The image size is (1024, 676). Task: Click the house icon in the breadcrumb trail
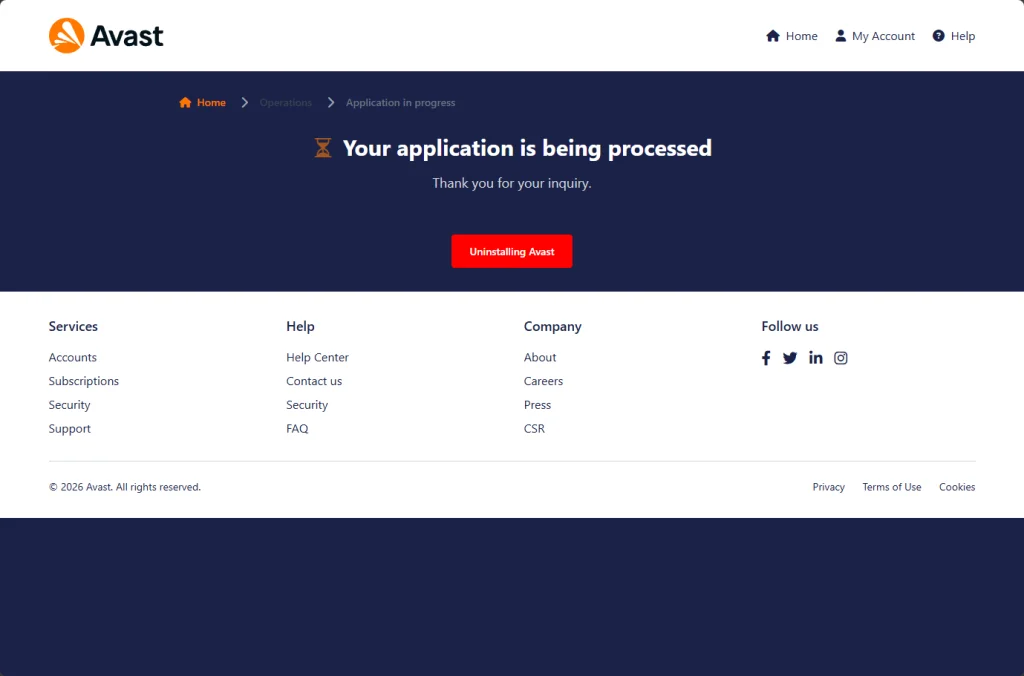point(184,102)
